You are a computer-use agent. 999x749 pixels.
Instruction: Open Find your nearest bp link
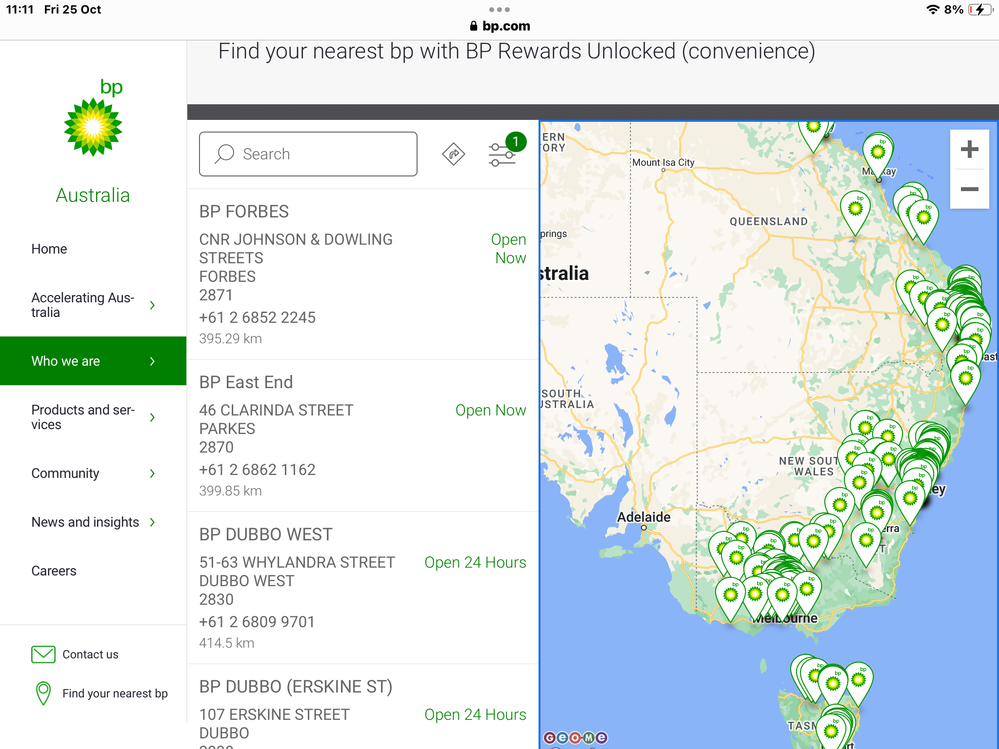(114, 693)
